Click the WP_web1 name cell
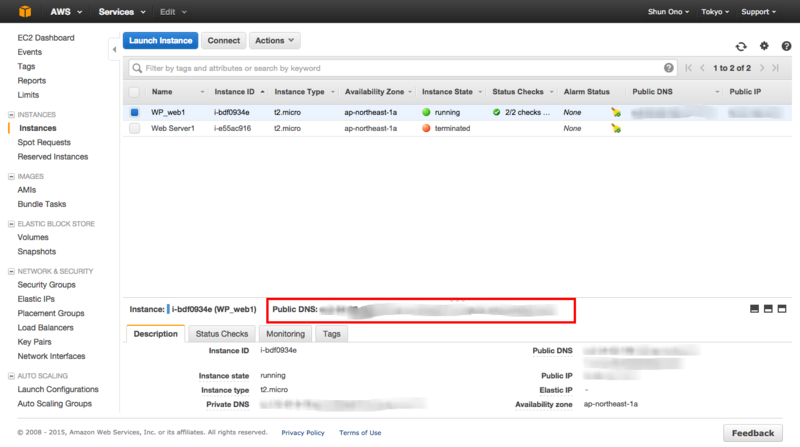800x447 pixels. click(x=168, y=112)
